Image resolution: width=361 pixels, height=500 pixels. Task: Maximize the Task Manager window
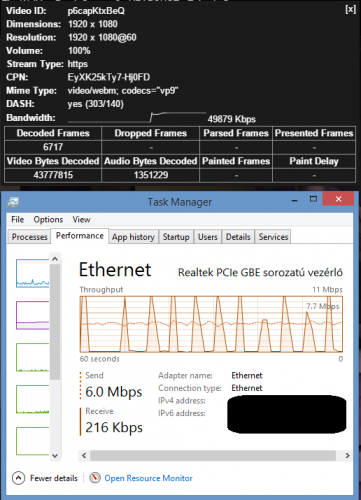[x=313, y=199]
